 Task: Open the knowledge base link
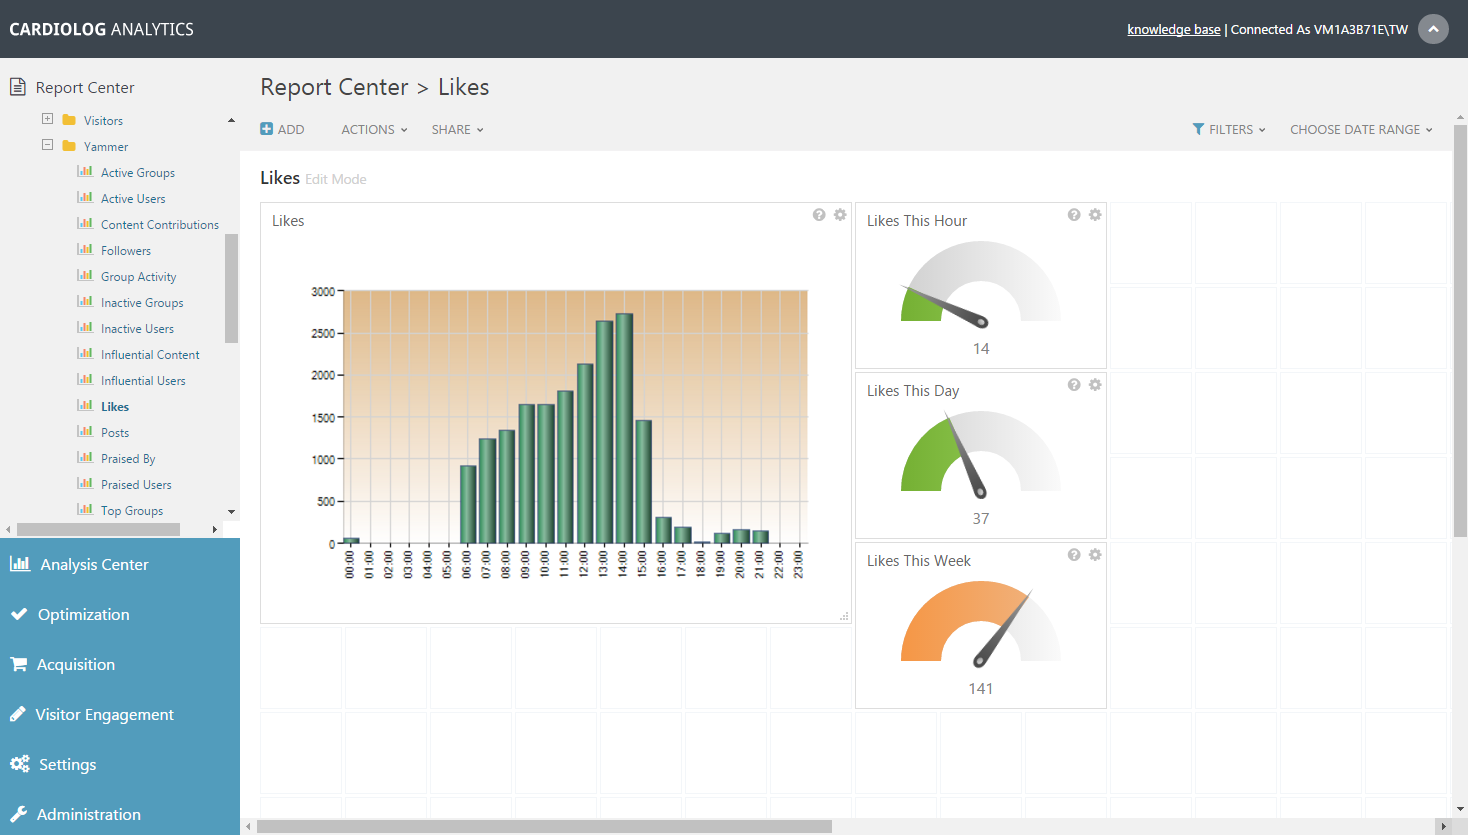tap(1174, 29)
